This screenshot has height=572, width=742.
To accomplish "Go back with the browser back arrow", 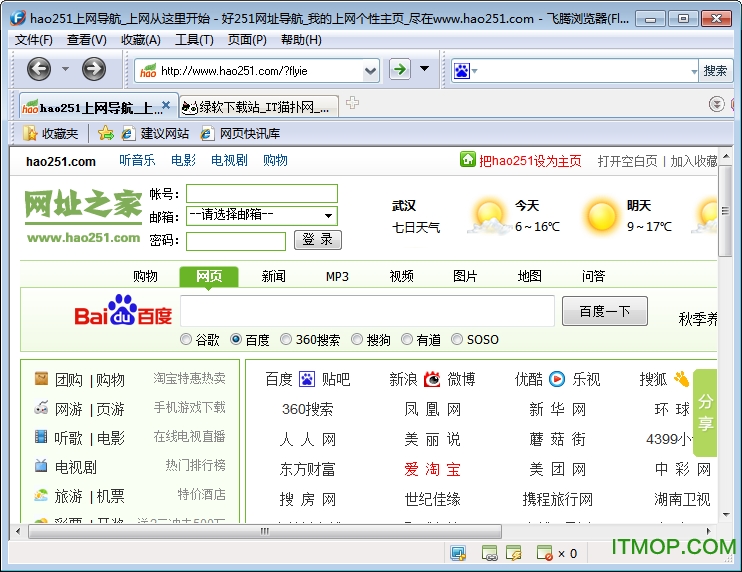I will coord(39,69).
